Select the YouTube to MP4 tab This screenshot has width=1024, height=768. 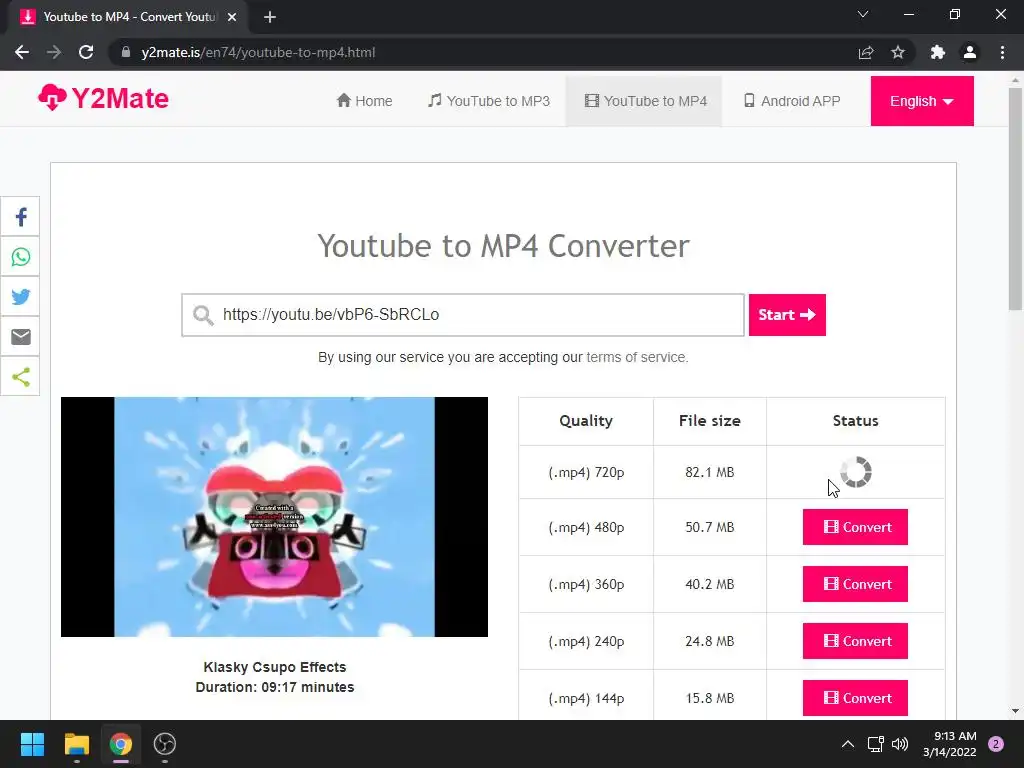(645, 101)
